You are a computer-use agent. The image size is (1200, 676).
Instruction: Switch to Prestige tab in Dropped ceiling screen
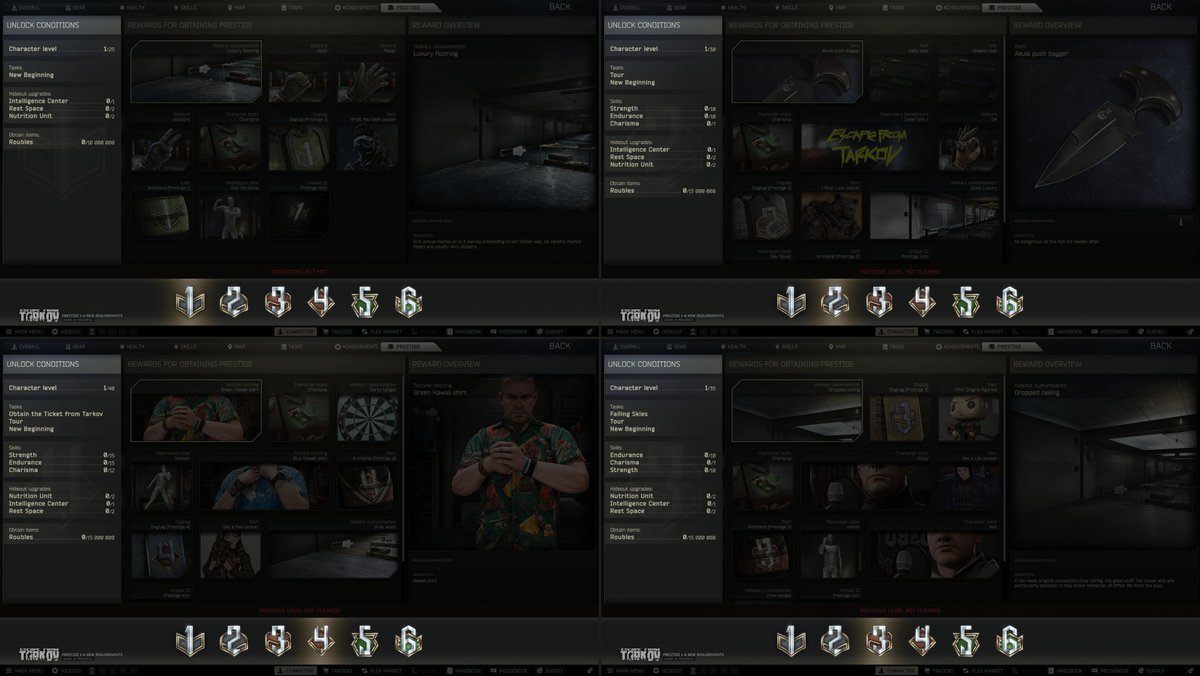click(1012, 345)
